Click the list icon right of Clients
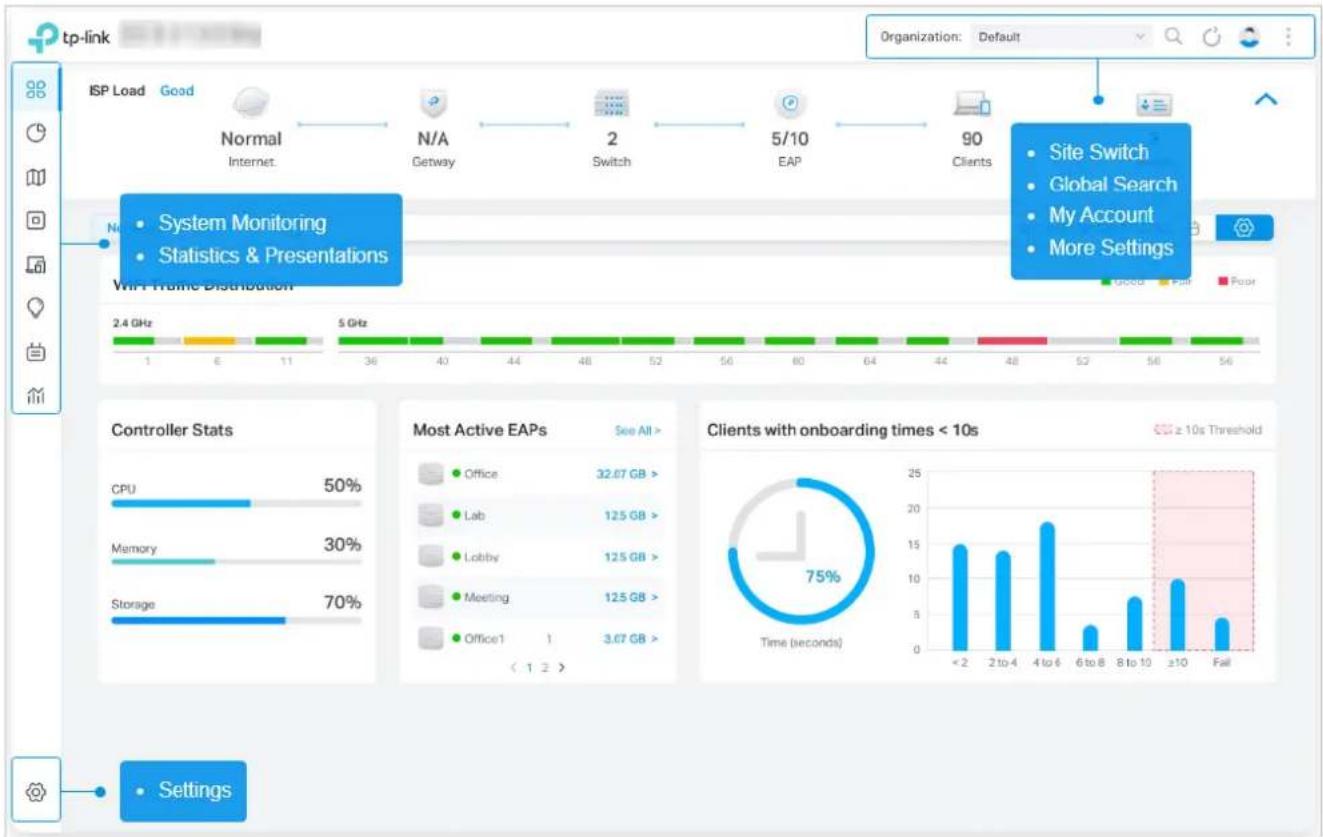 pos(1154,105)
